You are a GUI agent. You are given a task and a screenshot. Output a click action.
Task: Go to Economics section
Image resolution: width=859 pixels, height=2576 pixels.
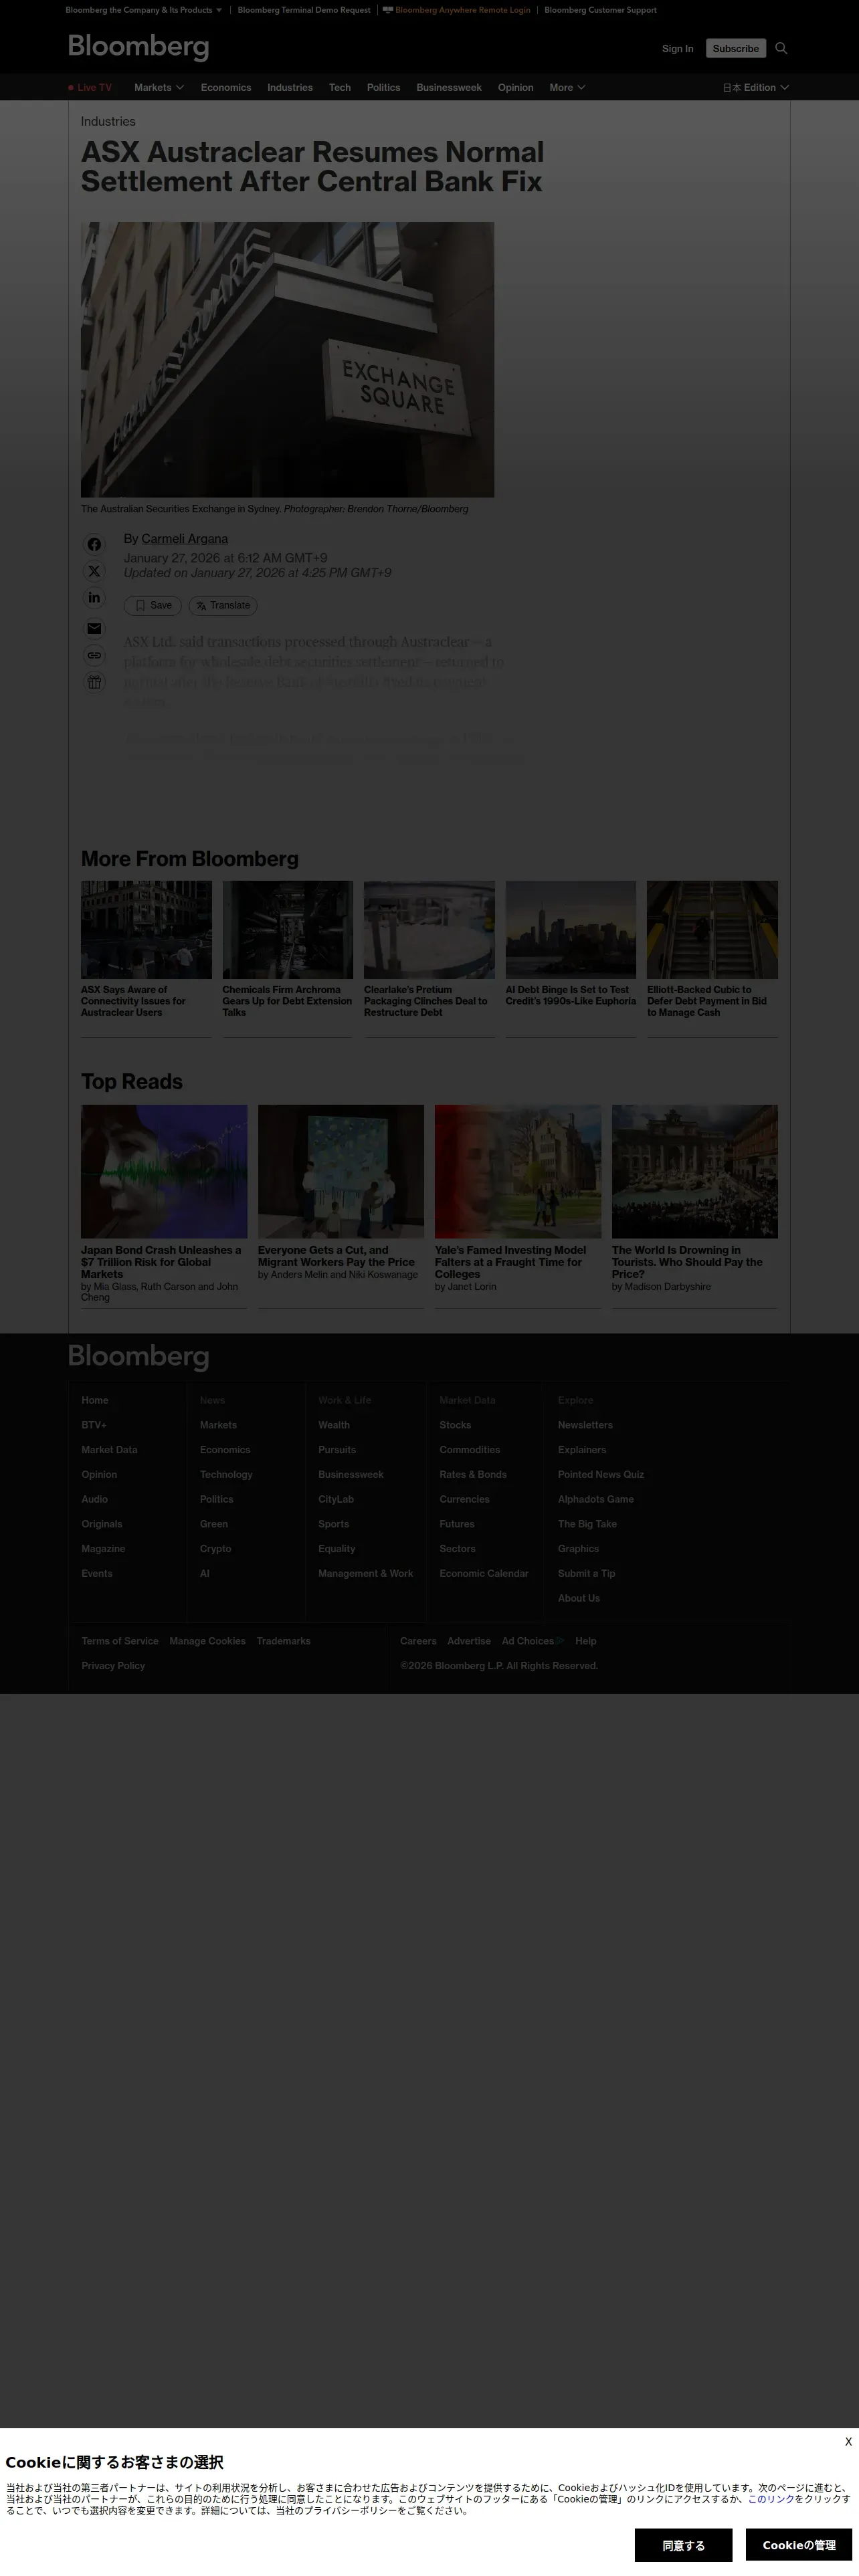226,88
